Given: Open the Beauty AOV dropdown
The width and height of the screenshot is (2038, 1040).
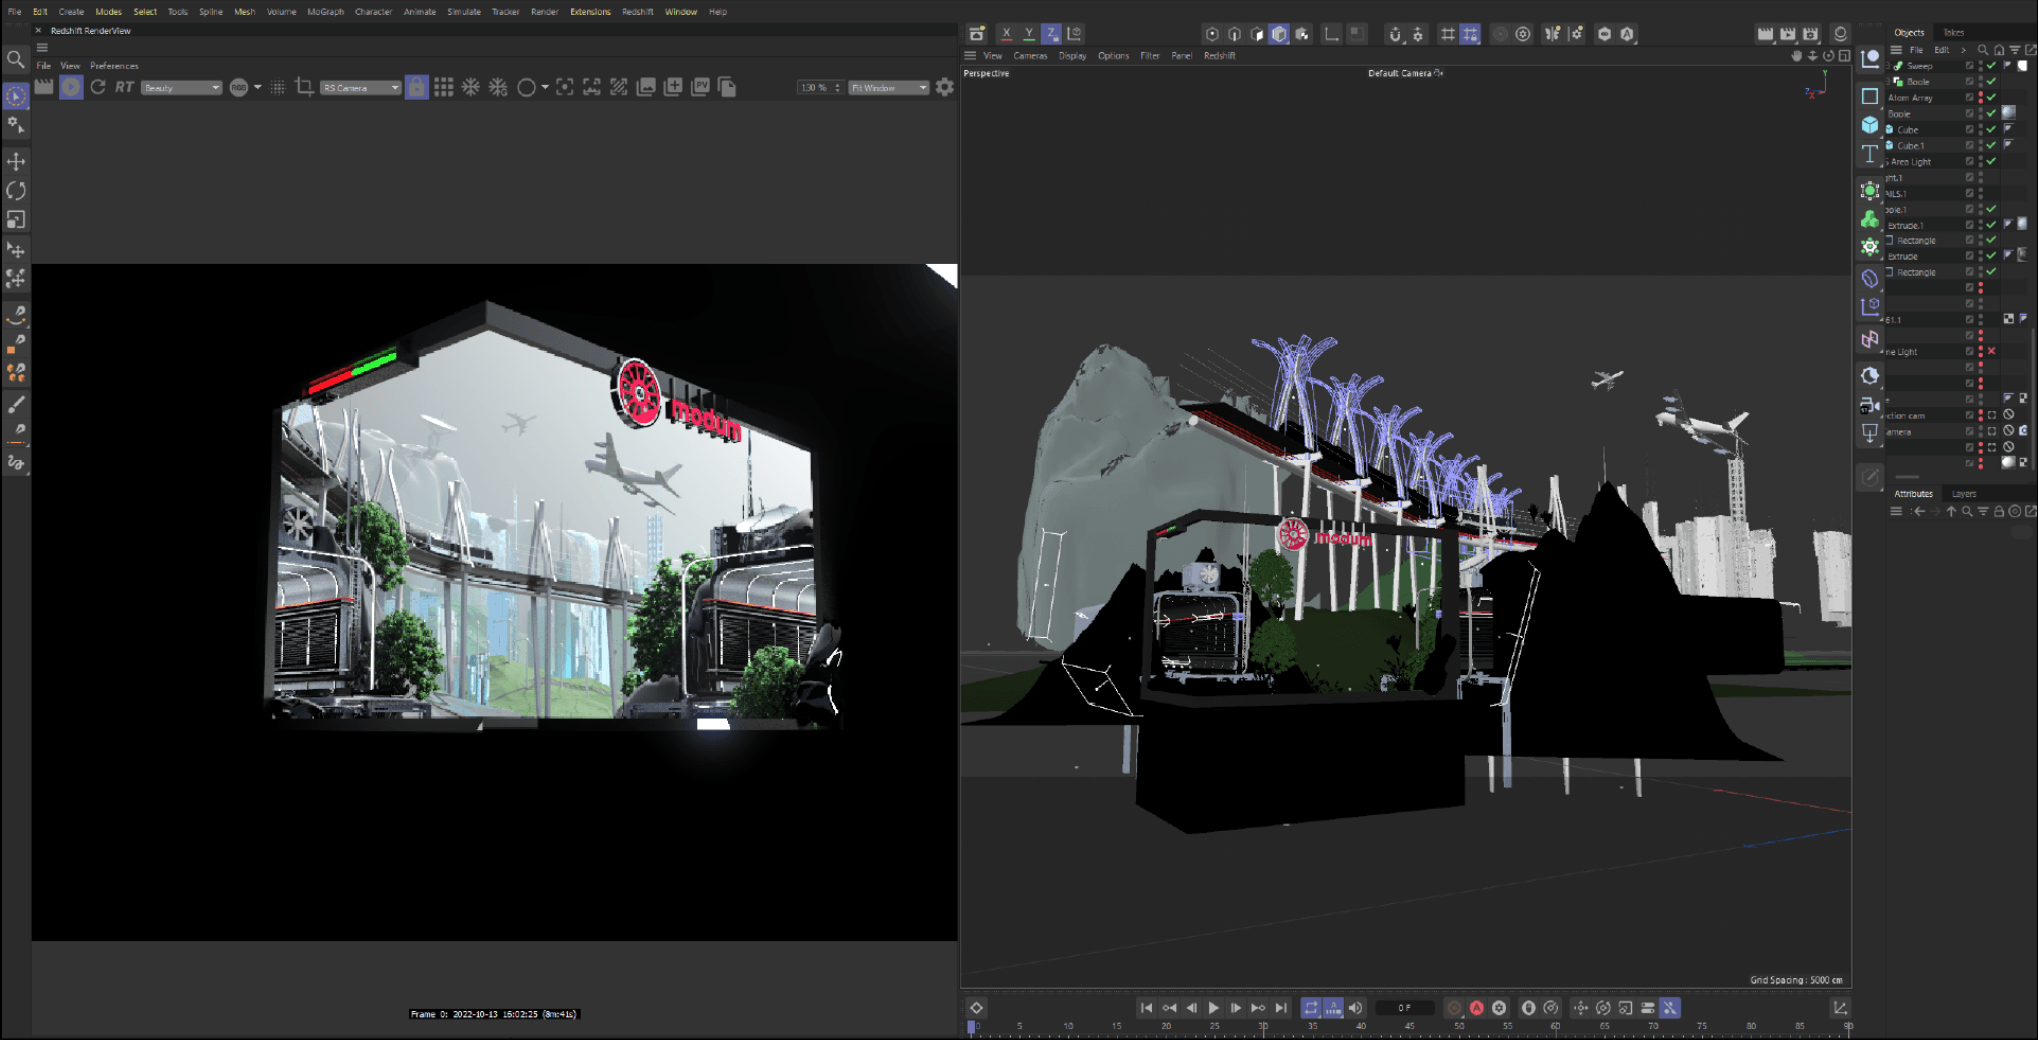Looking at the screenshot, I should coord(181,88).
